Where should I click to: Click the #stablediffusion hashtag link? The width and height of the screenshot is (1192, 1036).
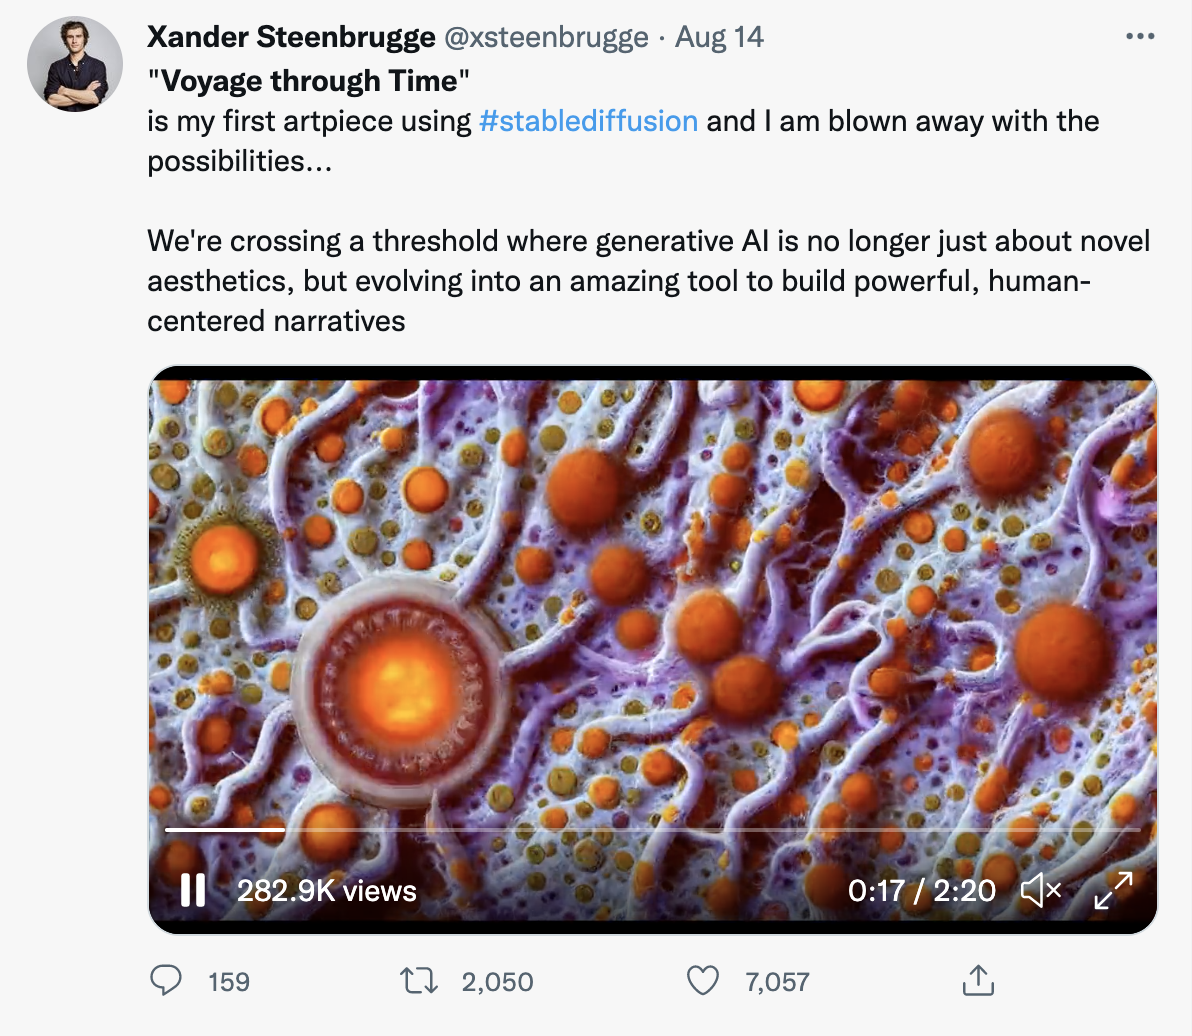click(x=588, y=121)
